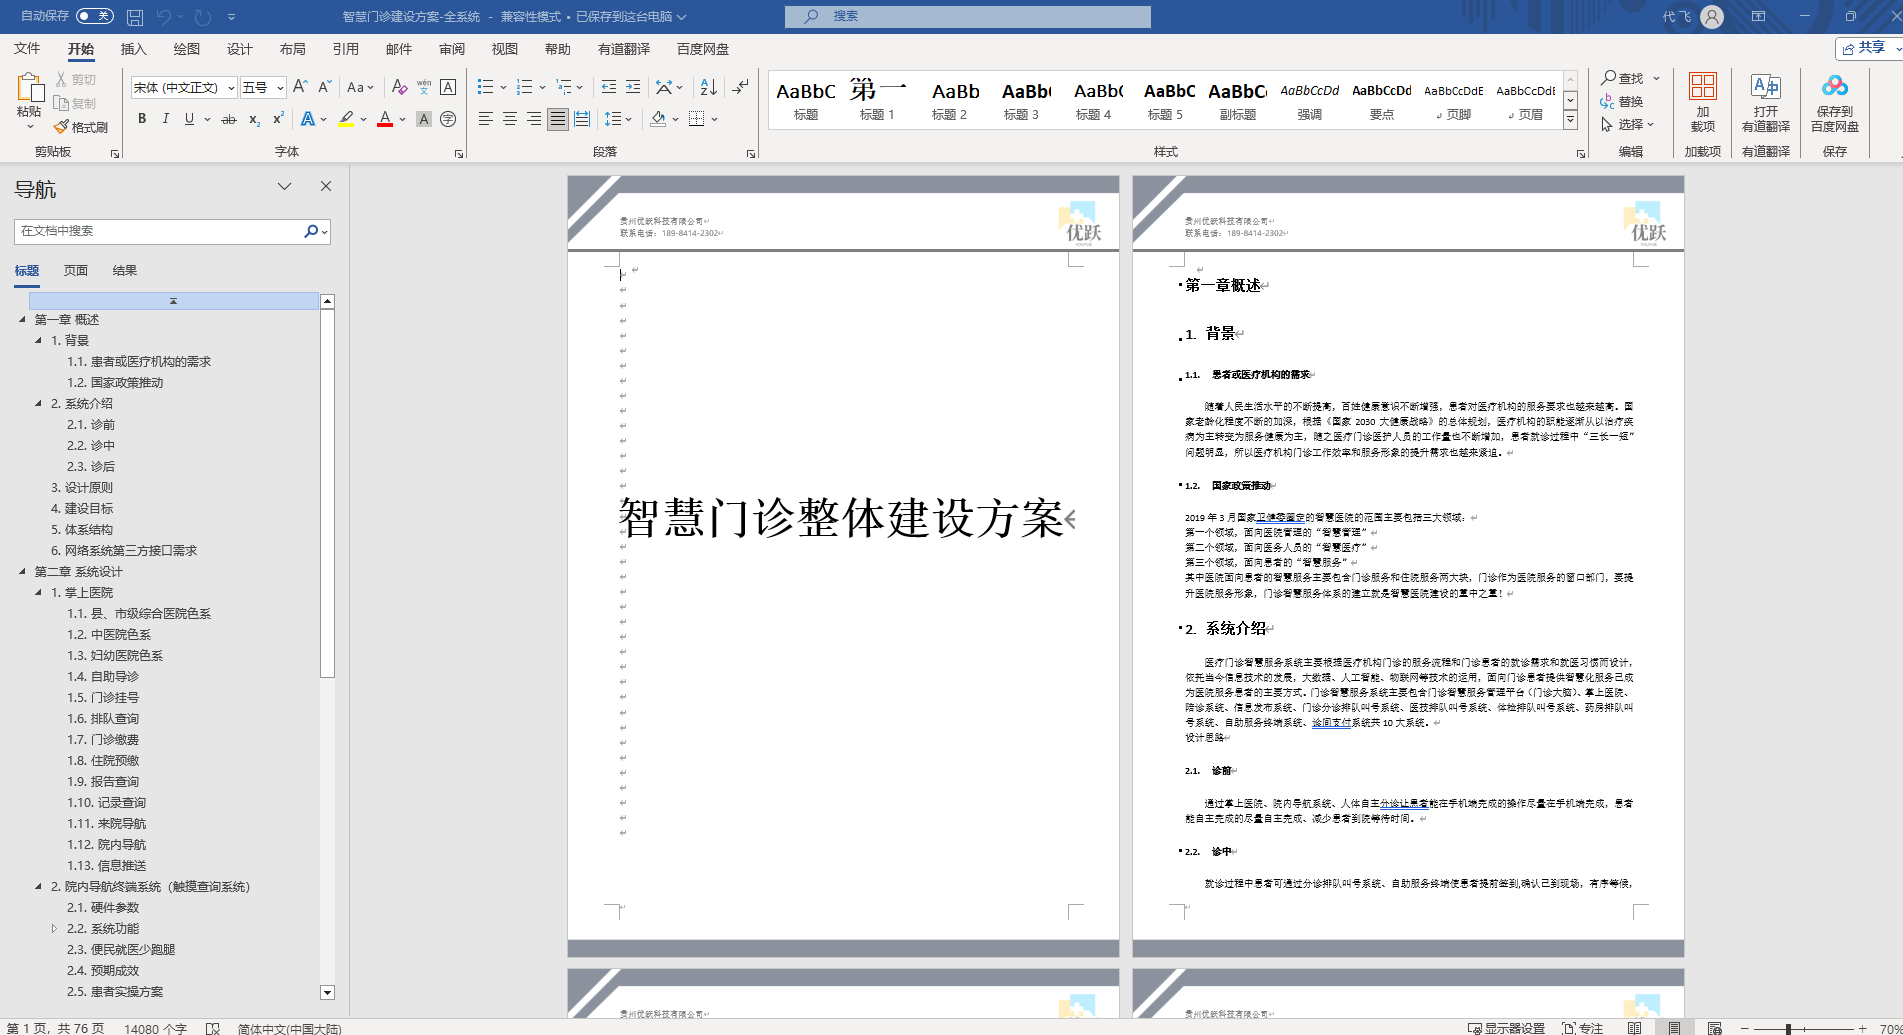Decrease font size icon
This screenshot has width=1903, height=1035.
(324, 87)
